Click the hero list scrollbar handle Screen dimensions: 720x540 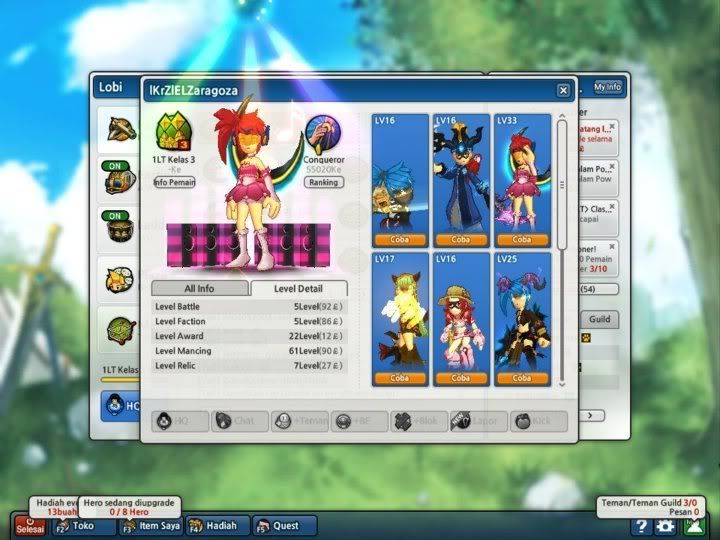click(562, 185)
